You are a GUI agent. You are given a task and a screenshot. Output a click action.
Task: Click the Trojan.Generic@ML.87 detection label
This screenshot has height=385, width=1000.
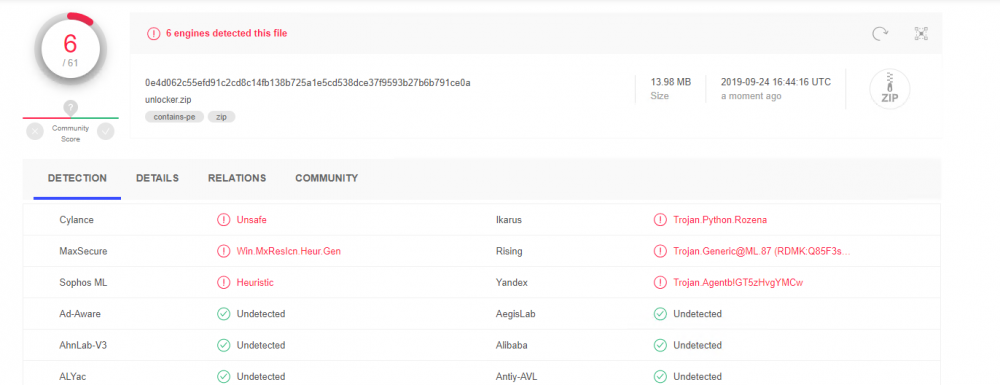pyautogui.click(x=762, y=251)
